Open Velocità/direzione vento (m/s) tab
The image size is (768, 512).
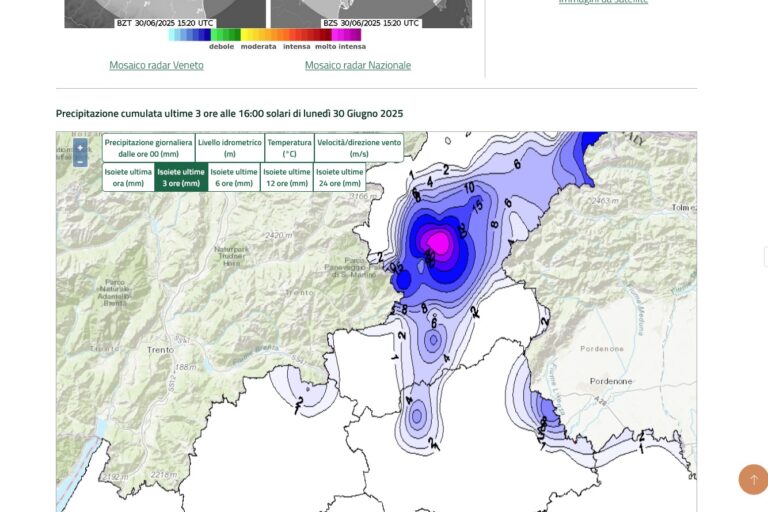click(x=359, y=148)
